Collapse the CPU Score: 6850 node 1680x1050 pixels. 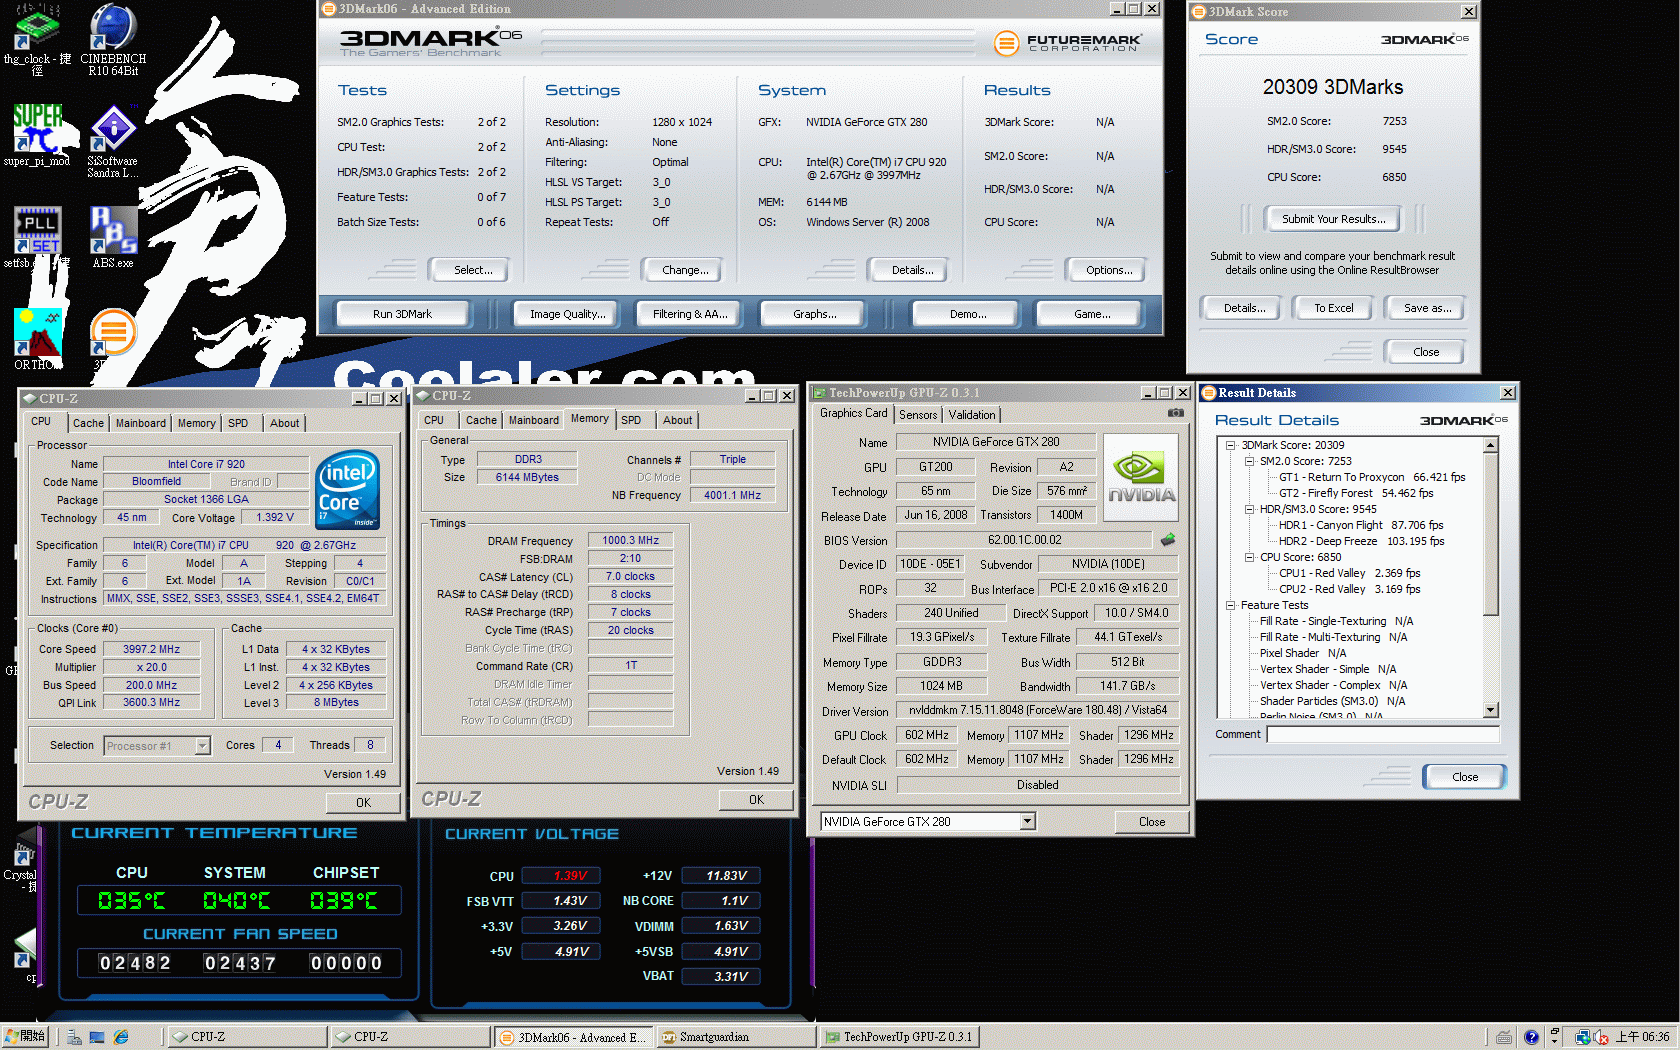[x=1249, y=557]
